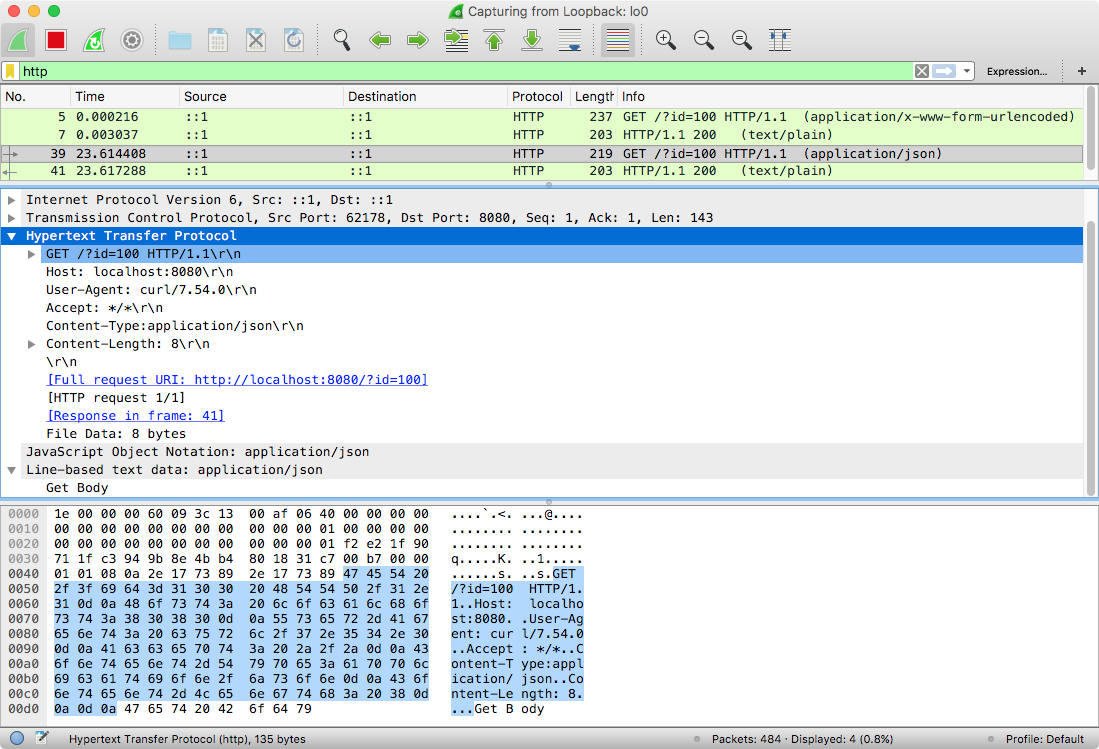The height and width of the screenshot is (749, 1099).
Task: Open capture options gear icon
Action: coord(131,40)
